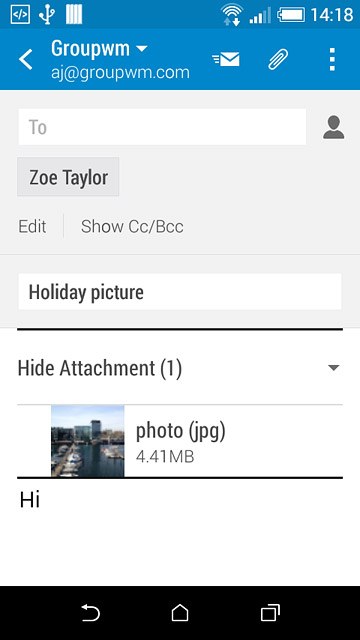Open the three-dot overflow menu

(x=332, y=59)
